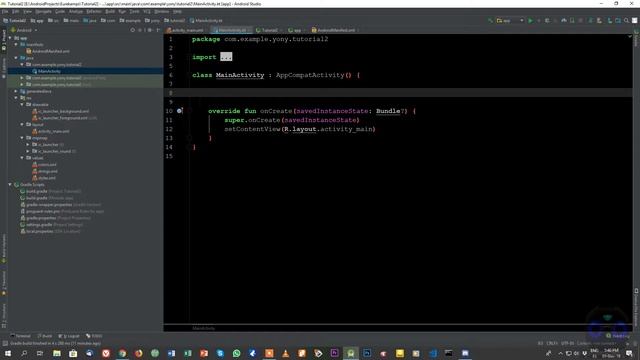Image resolution: width=640 pixels, height=360 pixels.
Task: Select styles.xml in the values folder
Action: 44,178
